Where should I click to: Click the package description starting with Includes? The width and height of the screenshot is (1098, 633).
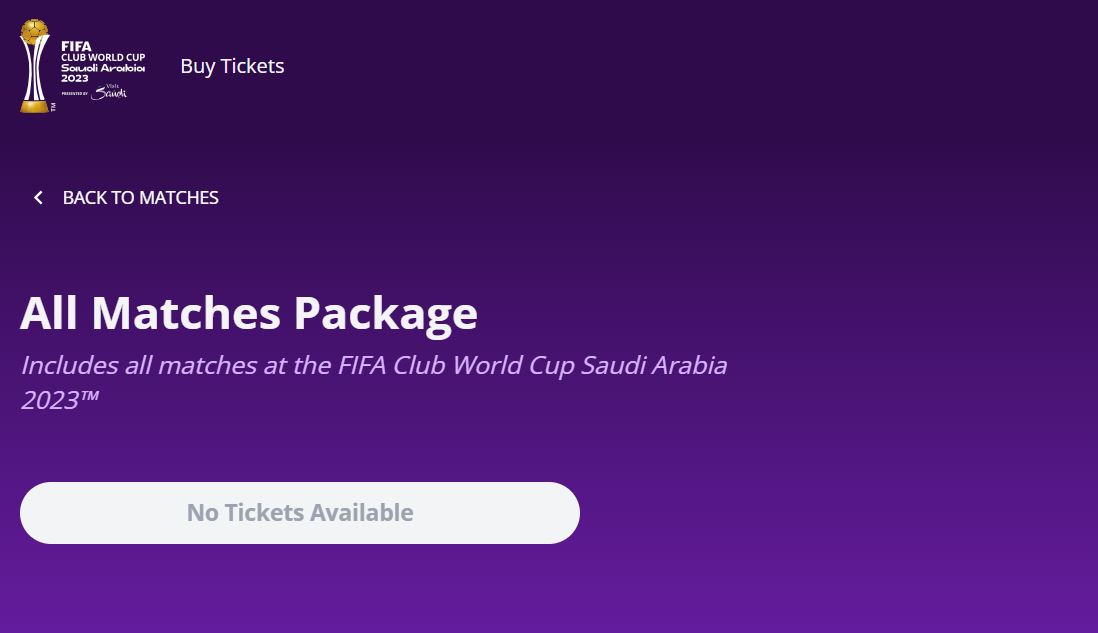(x=374, y=382)
